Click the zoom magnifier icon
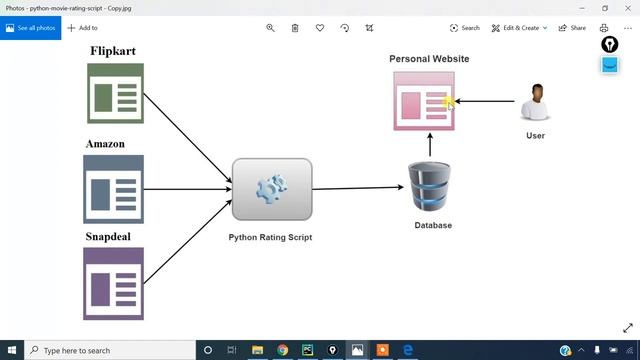This screenshot has height=360, width=640. click(x=270, y=28)
